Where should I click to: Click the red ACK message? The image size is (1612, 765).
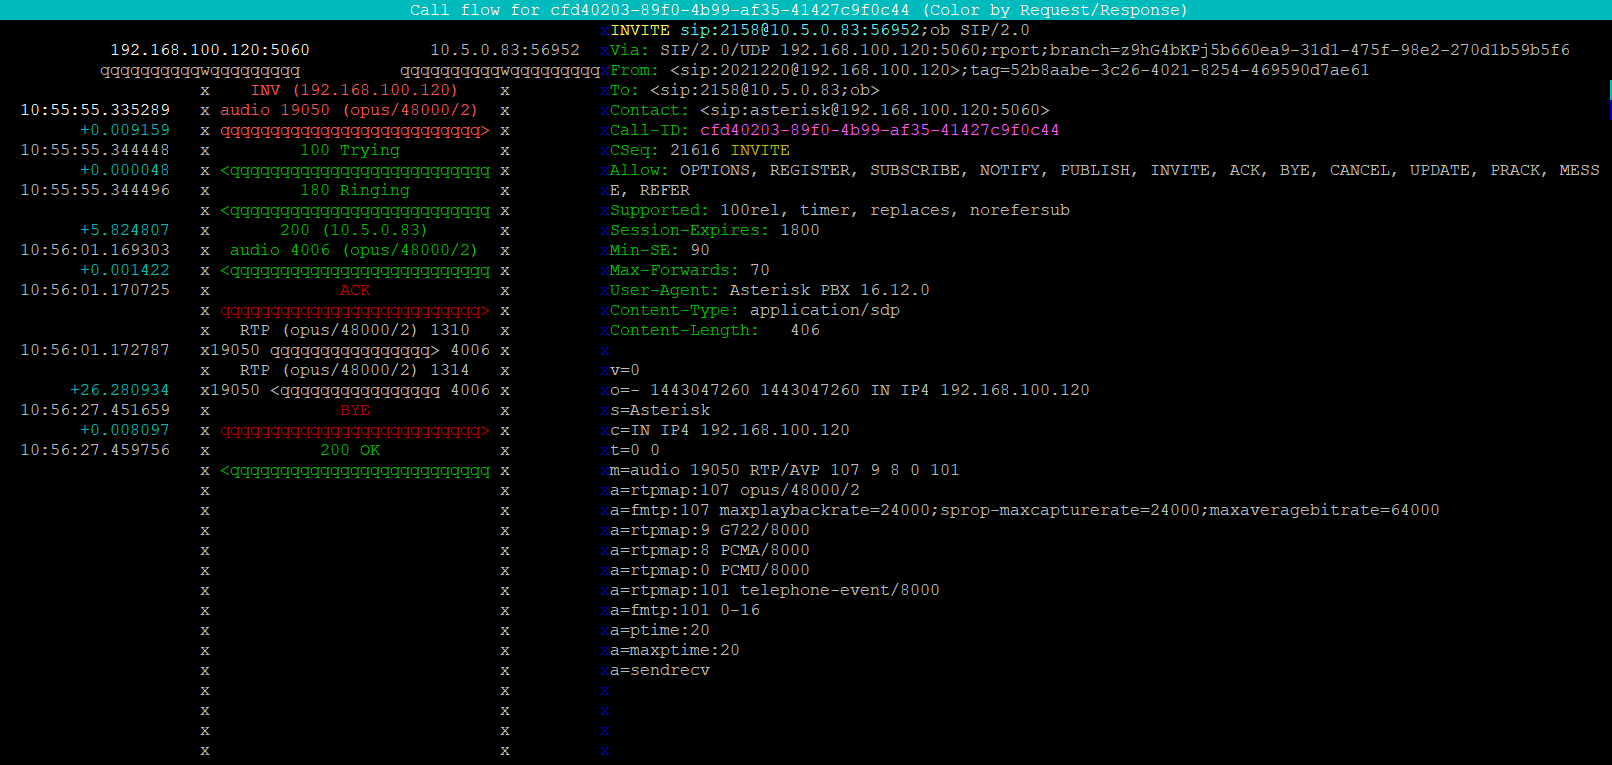[354, 290]
